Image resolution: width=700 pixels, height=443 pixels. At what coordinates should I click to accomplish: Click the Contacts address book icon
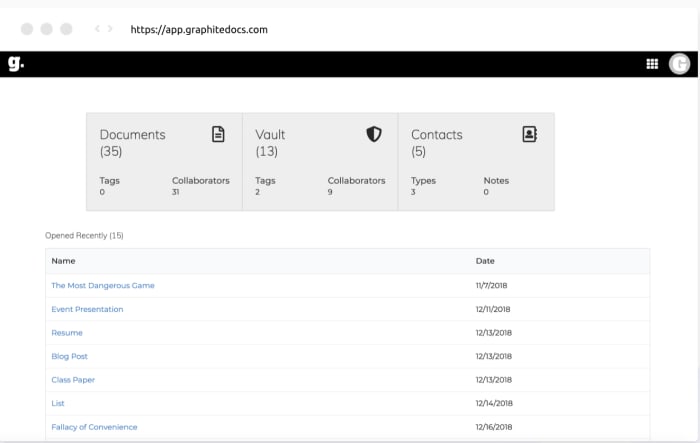tap(530, 134)
